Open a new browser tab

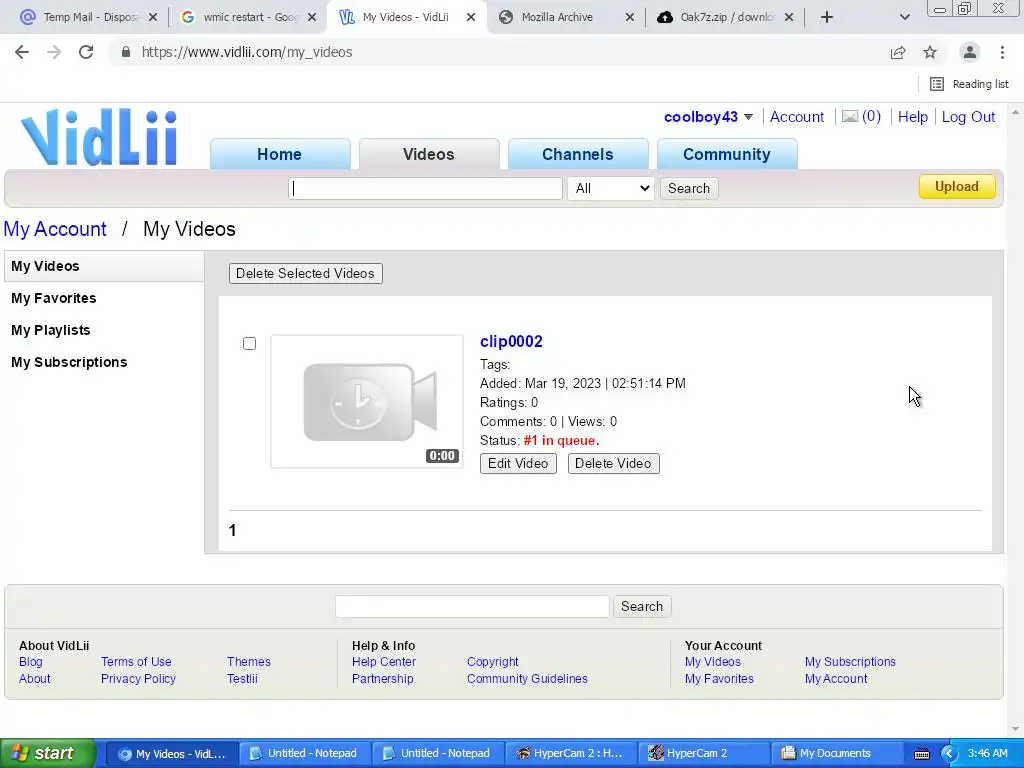(x=827, y=18)
